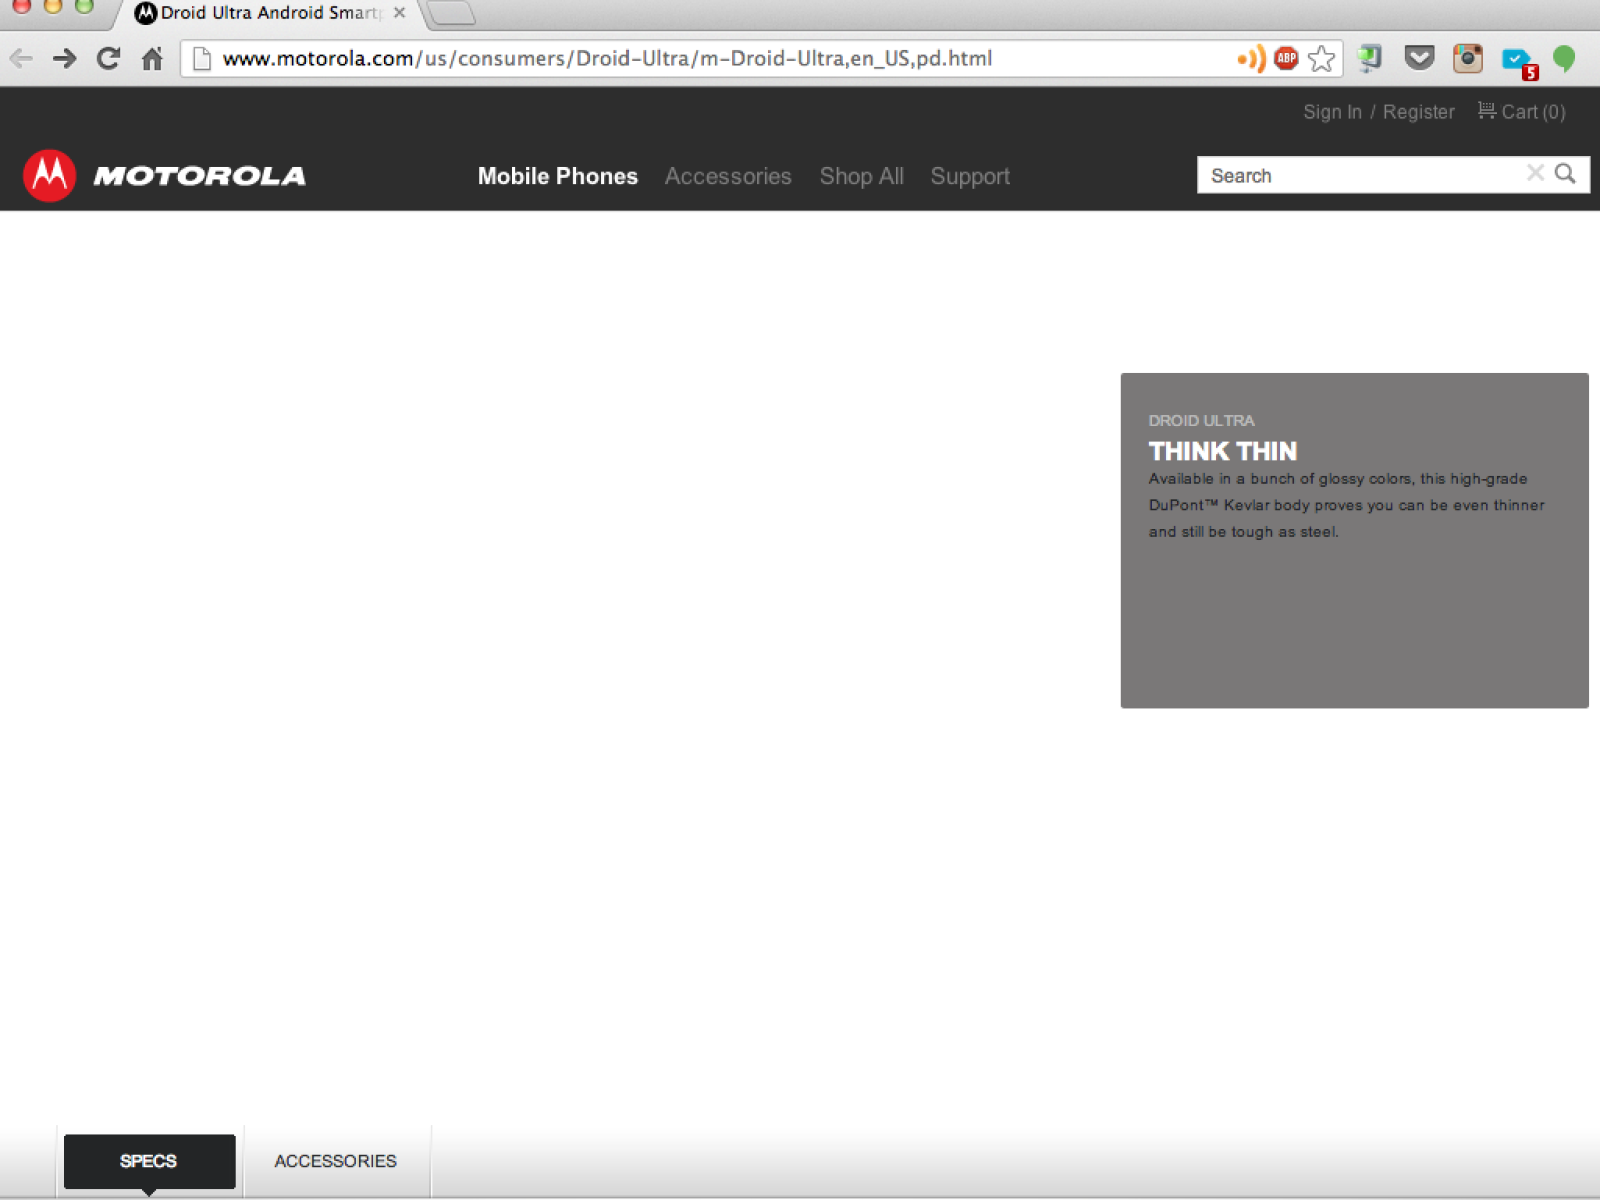
Task: Open the Adblock Plus extension icon
Action: point(1286,59)
